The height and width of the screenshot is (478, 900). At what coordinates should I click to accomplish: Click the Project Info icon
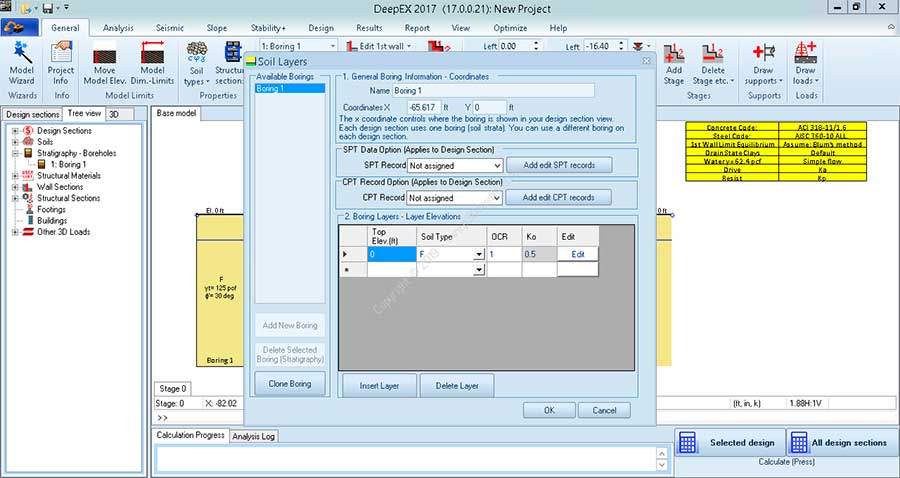pyautogui.click(x=61, y=62)
